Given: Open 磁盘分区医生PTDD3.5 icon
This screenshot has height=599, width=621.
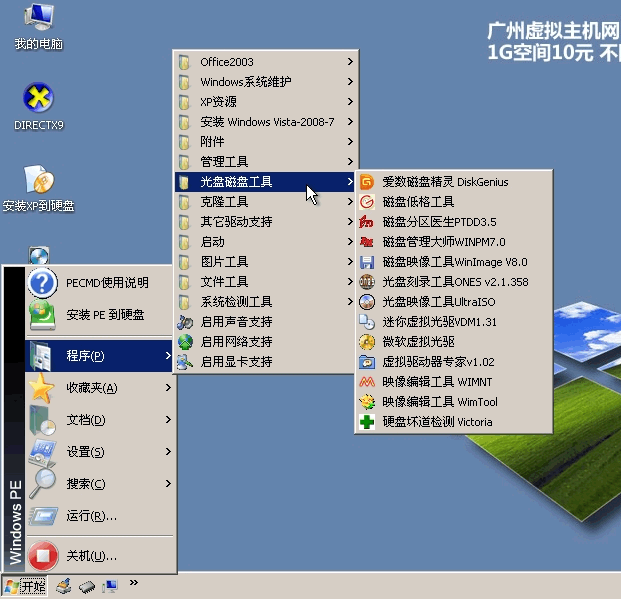Looking at the screenshot, I should tap(367, 222).
